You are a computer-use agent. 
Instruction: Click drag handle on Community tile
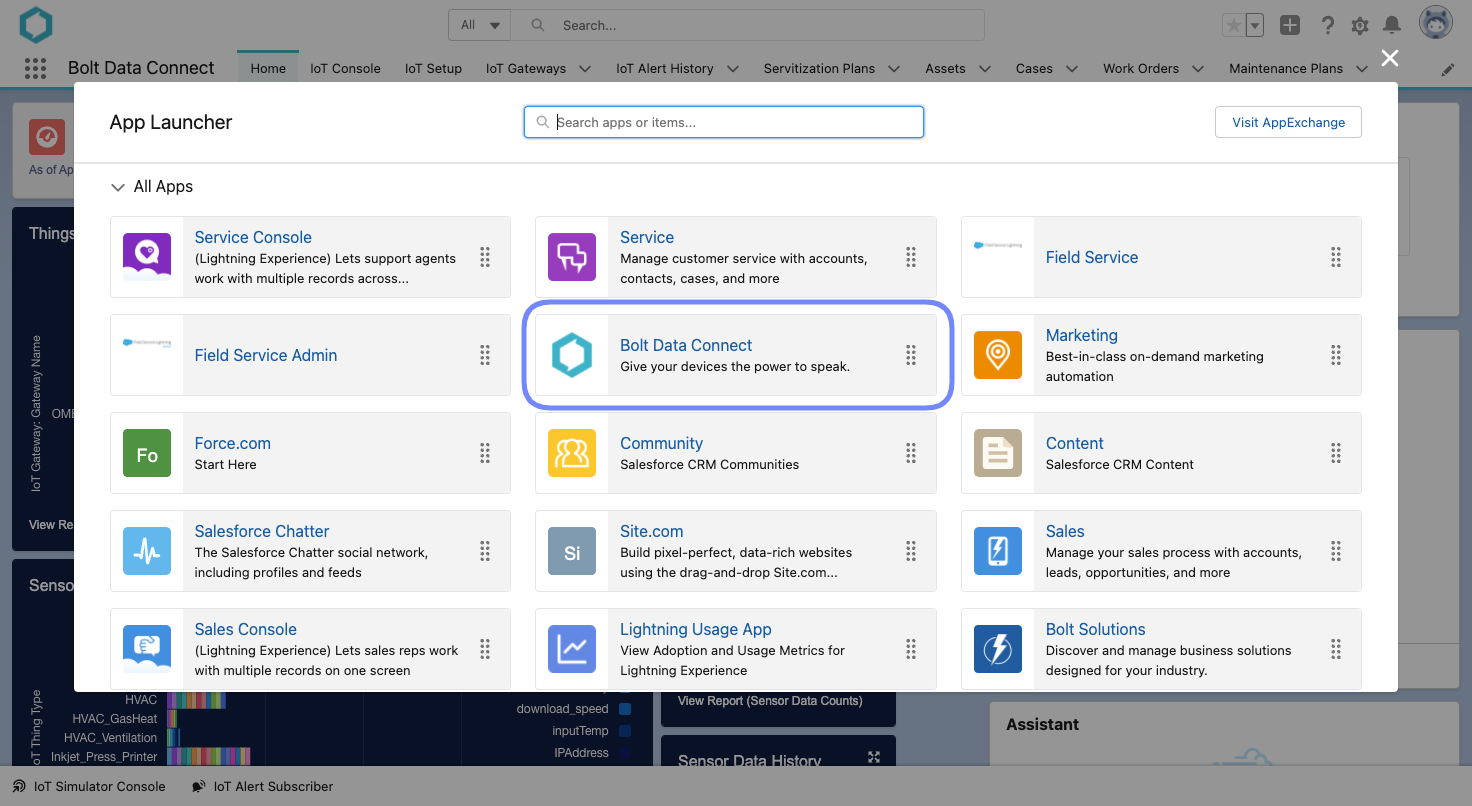[911, 453]
